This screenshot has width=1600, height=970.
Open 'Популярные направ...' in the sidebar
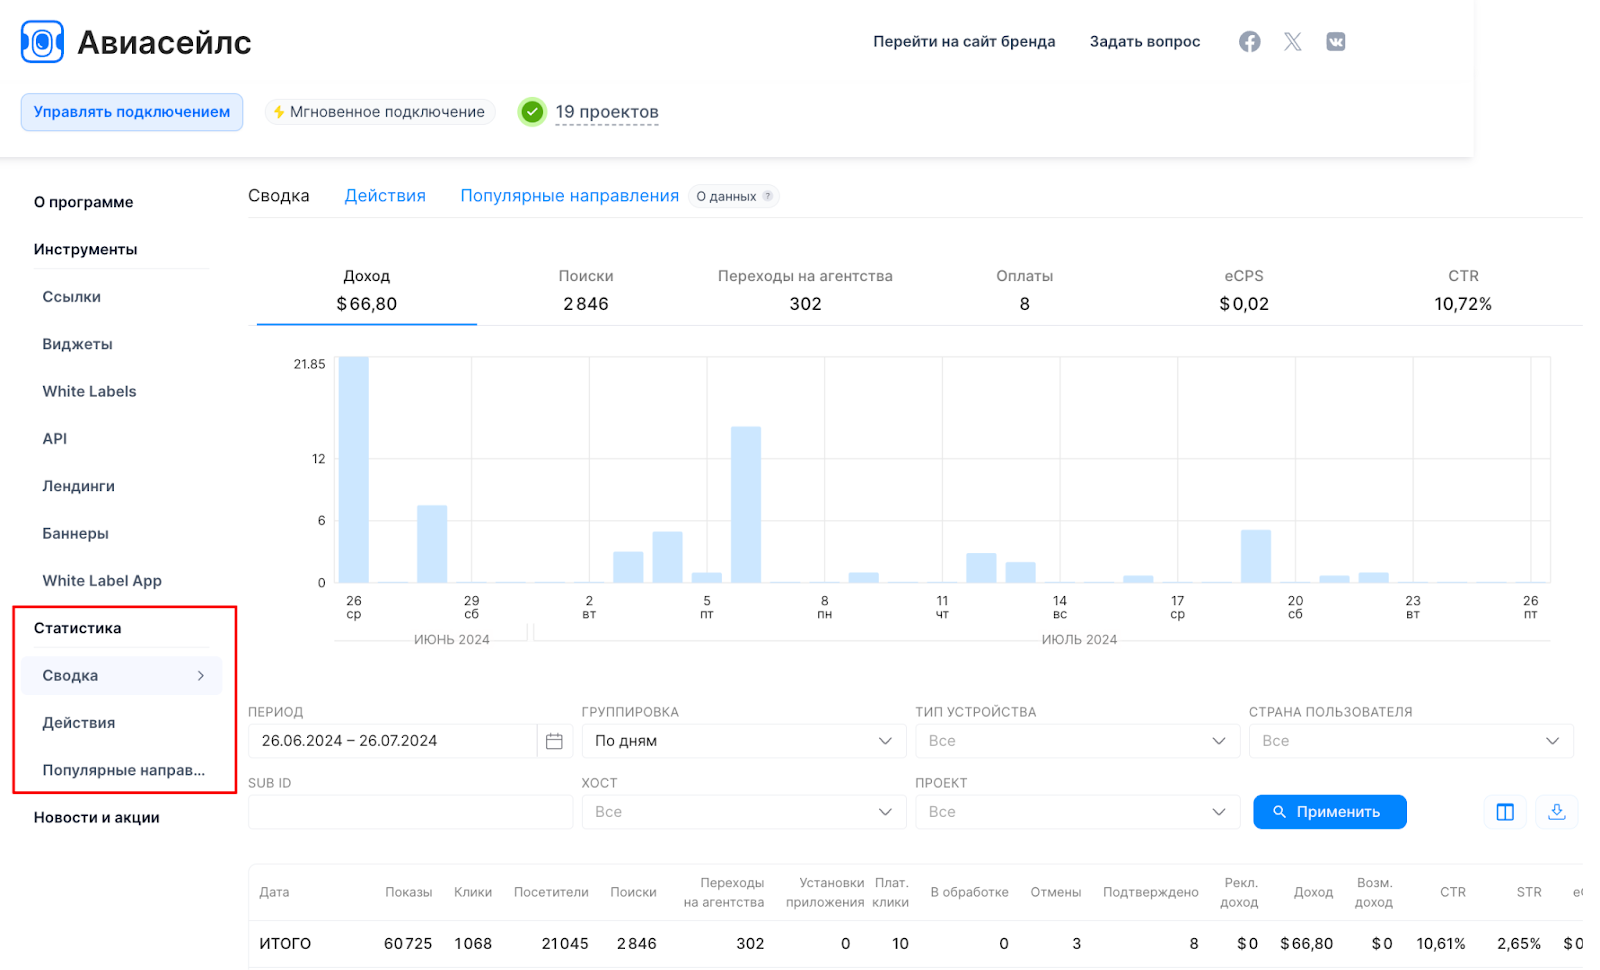(123, 770)
